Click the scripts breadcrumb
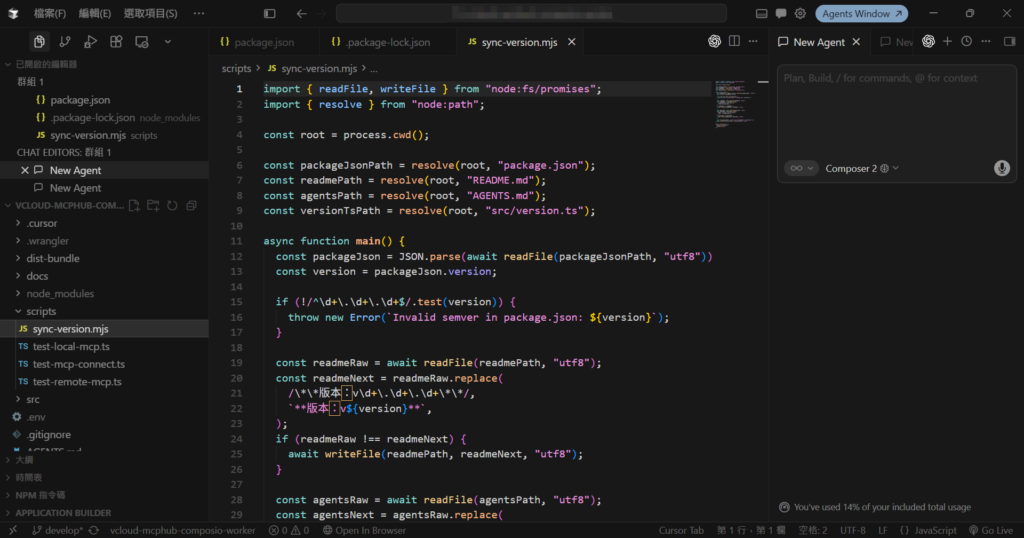Viewport: 1024px width, 538px height. tap(236, 69)
